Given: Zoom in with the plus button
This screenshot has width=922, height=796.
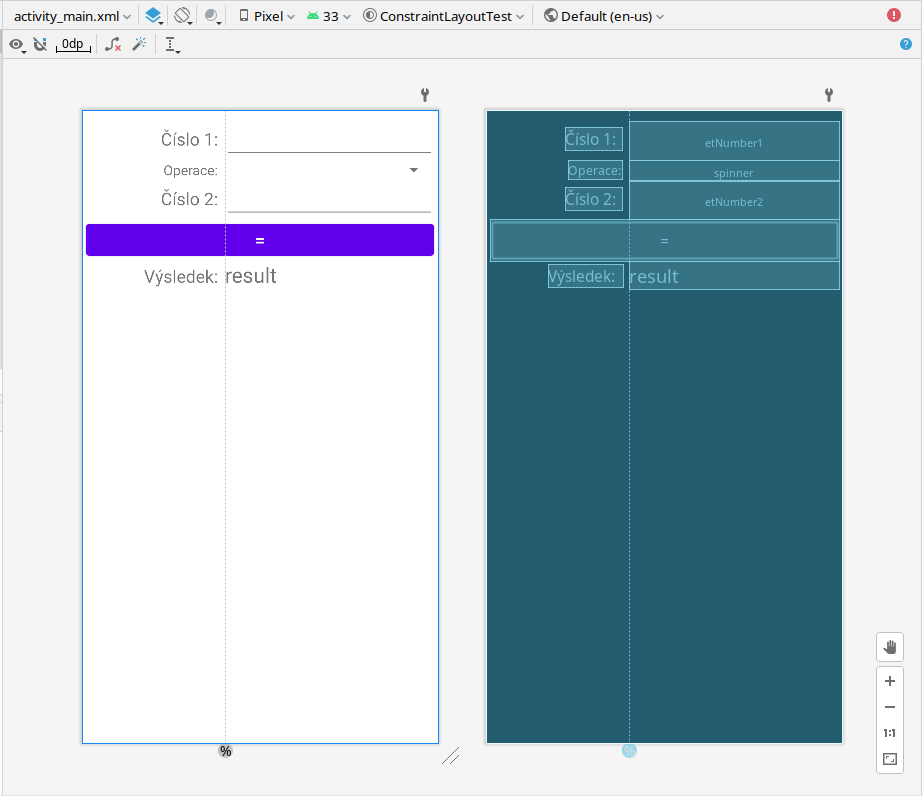Looking at the screenshot, I should [x=889, y=681].
